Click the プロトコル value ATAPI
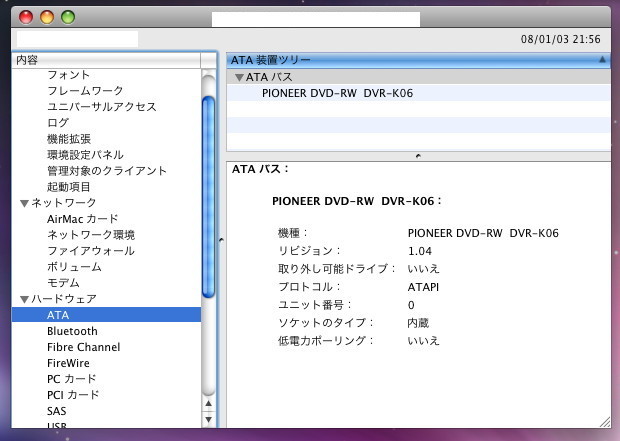 423,287
